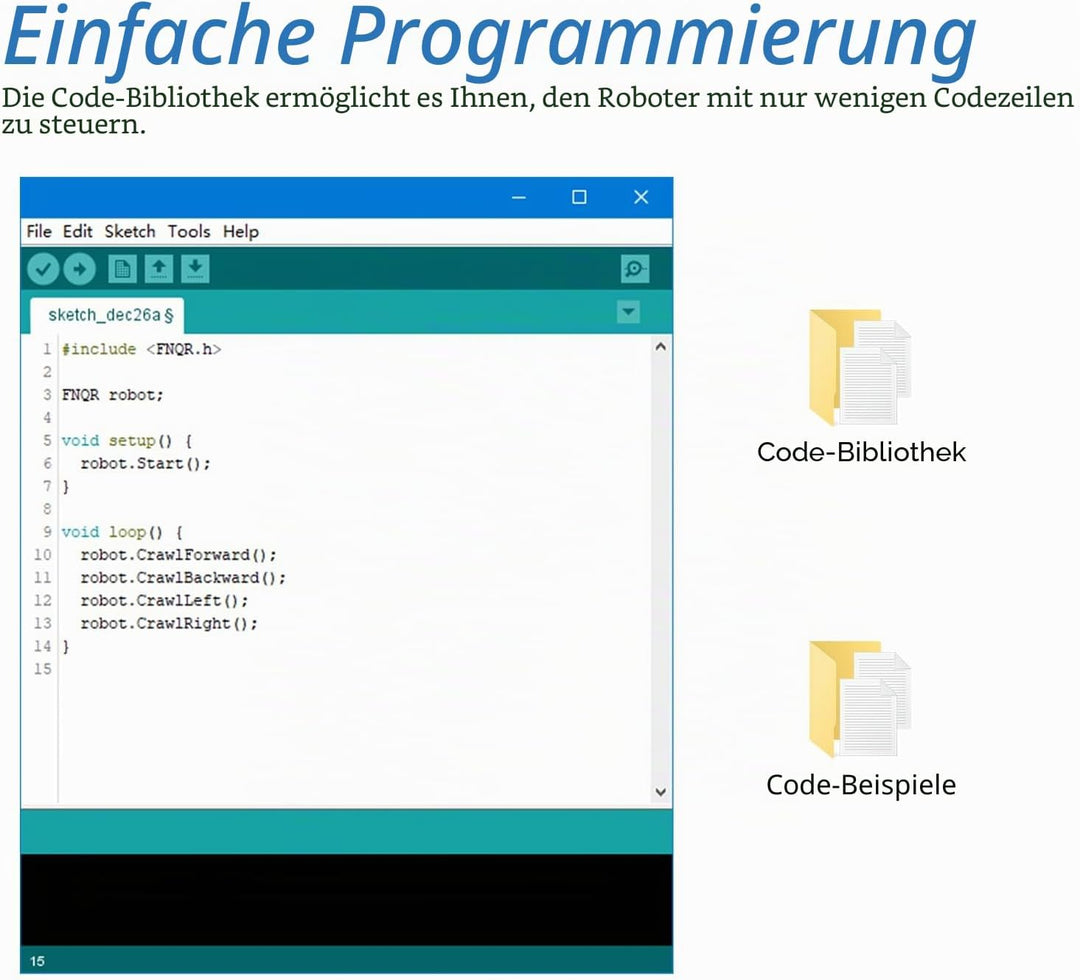Click the editor scrollbar up arrow

coord(661,347)
